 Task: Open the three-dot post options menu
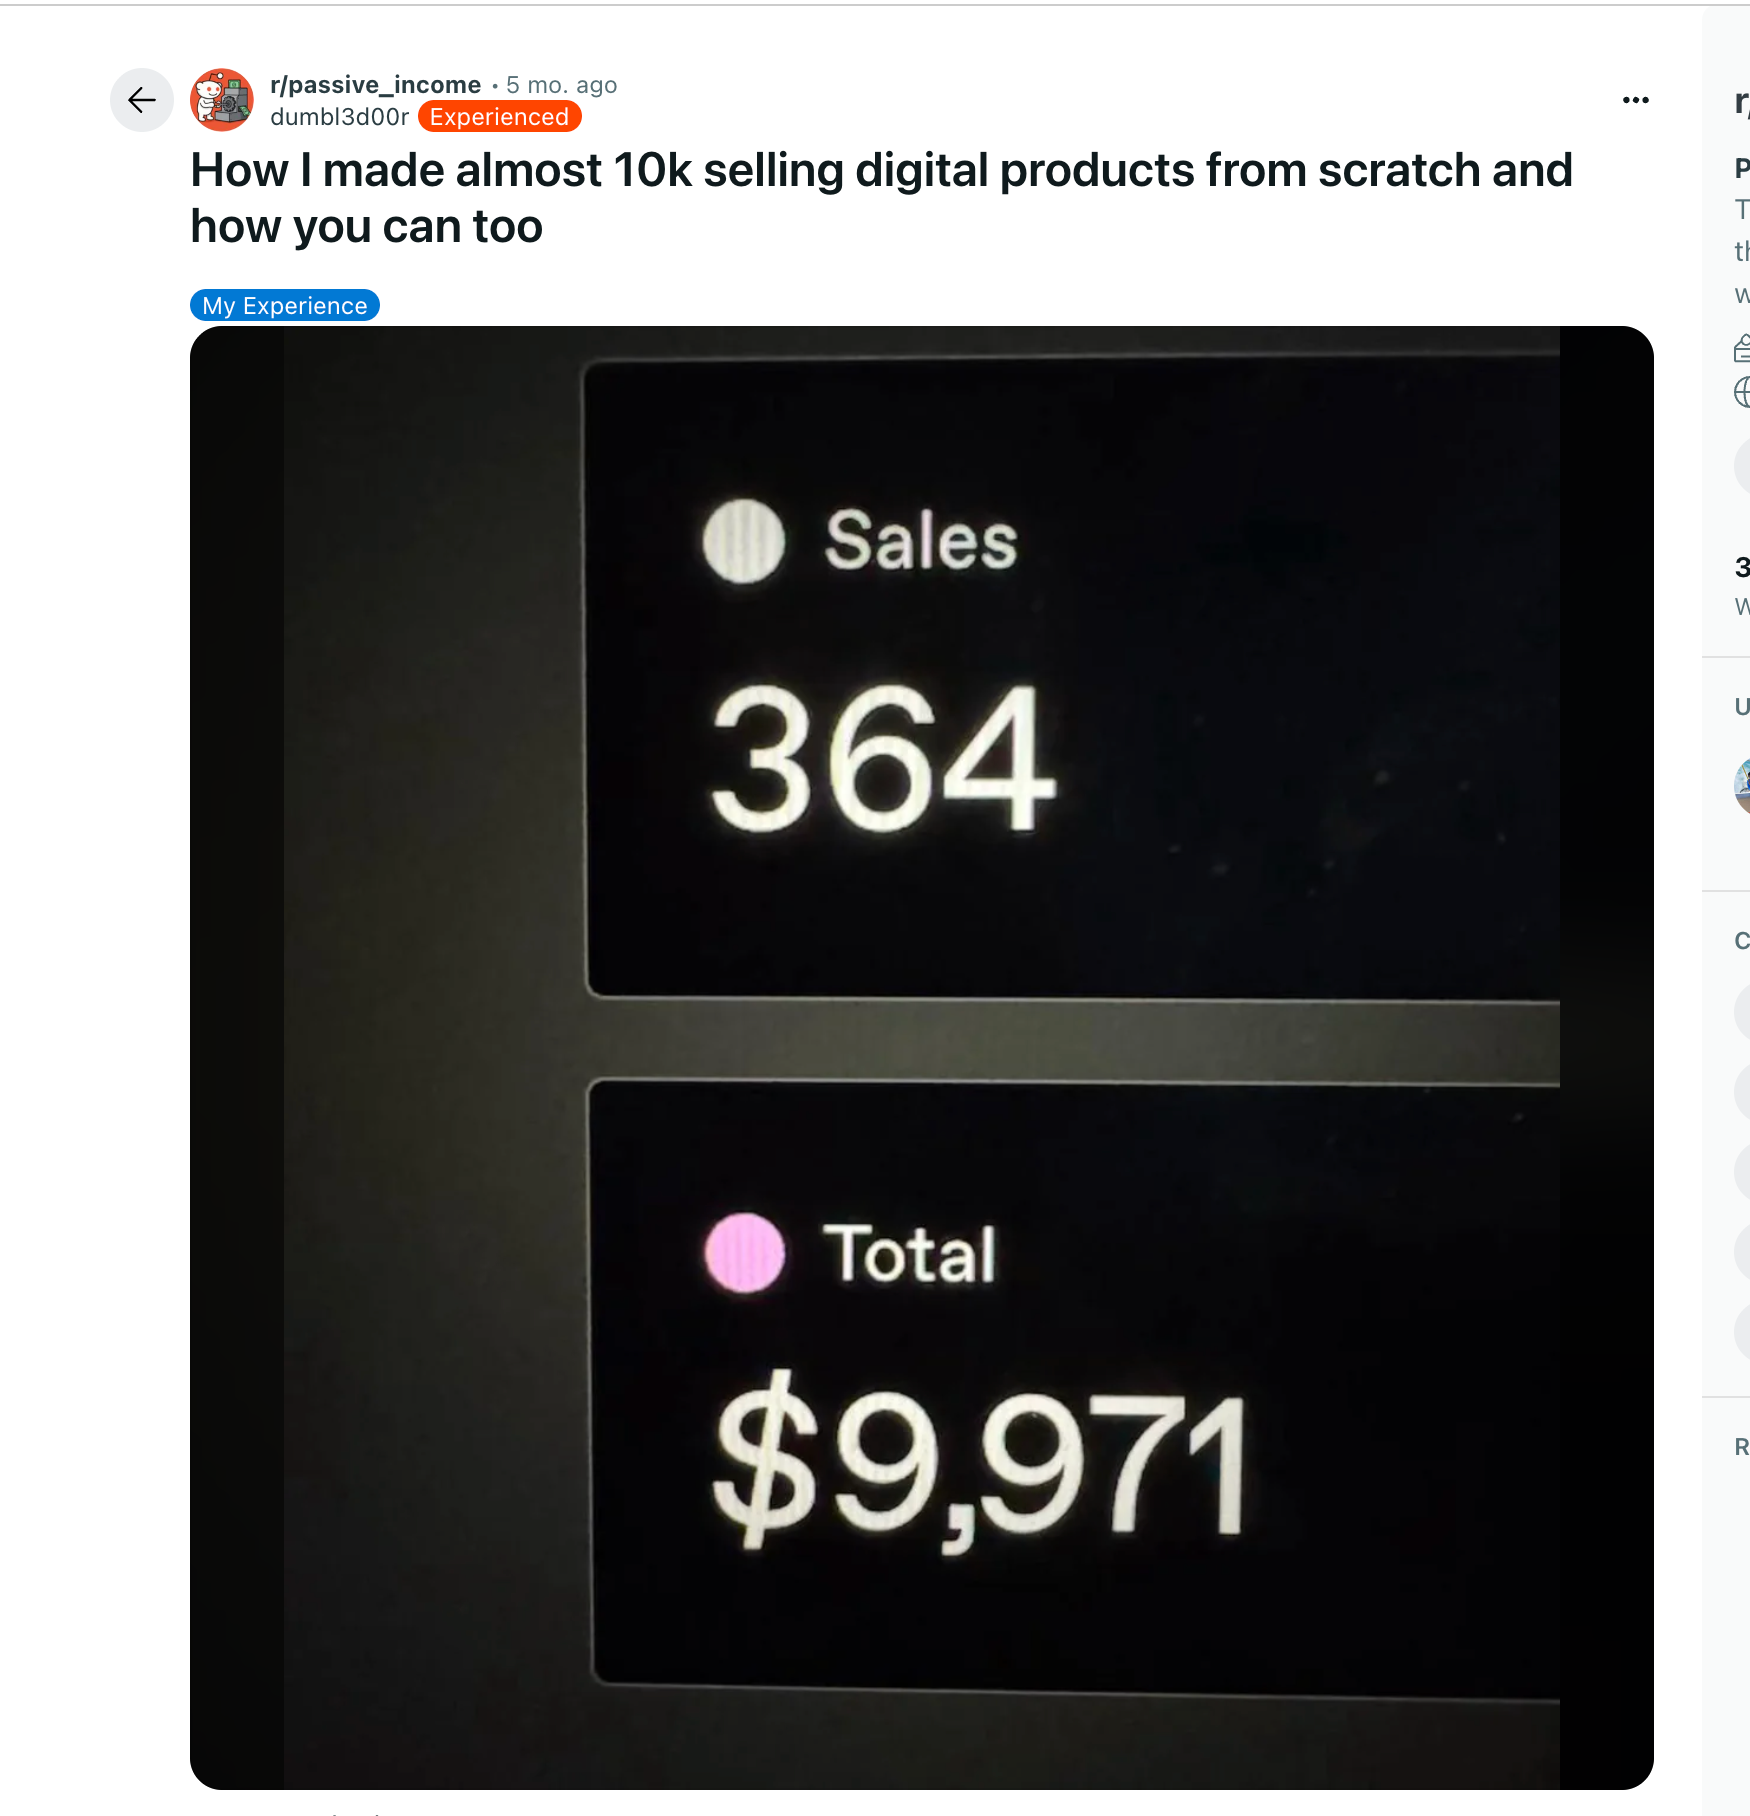(x=1635, y=100)
